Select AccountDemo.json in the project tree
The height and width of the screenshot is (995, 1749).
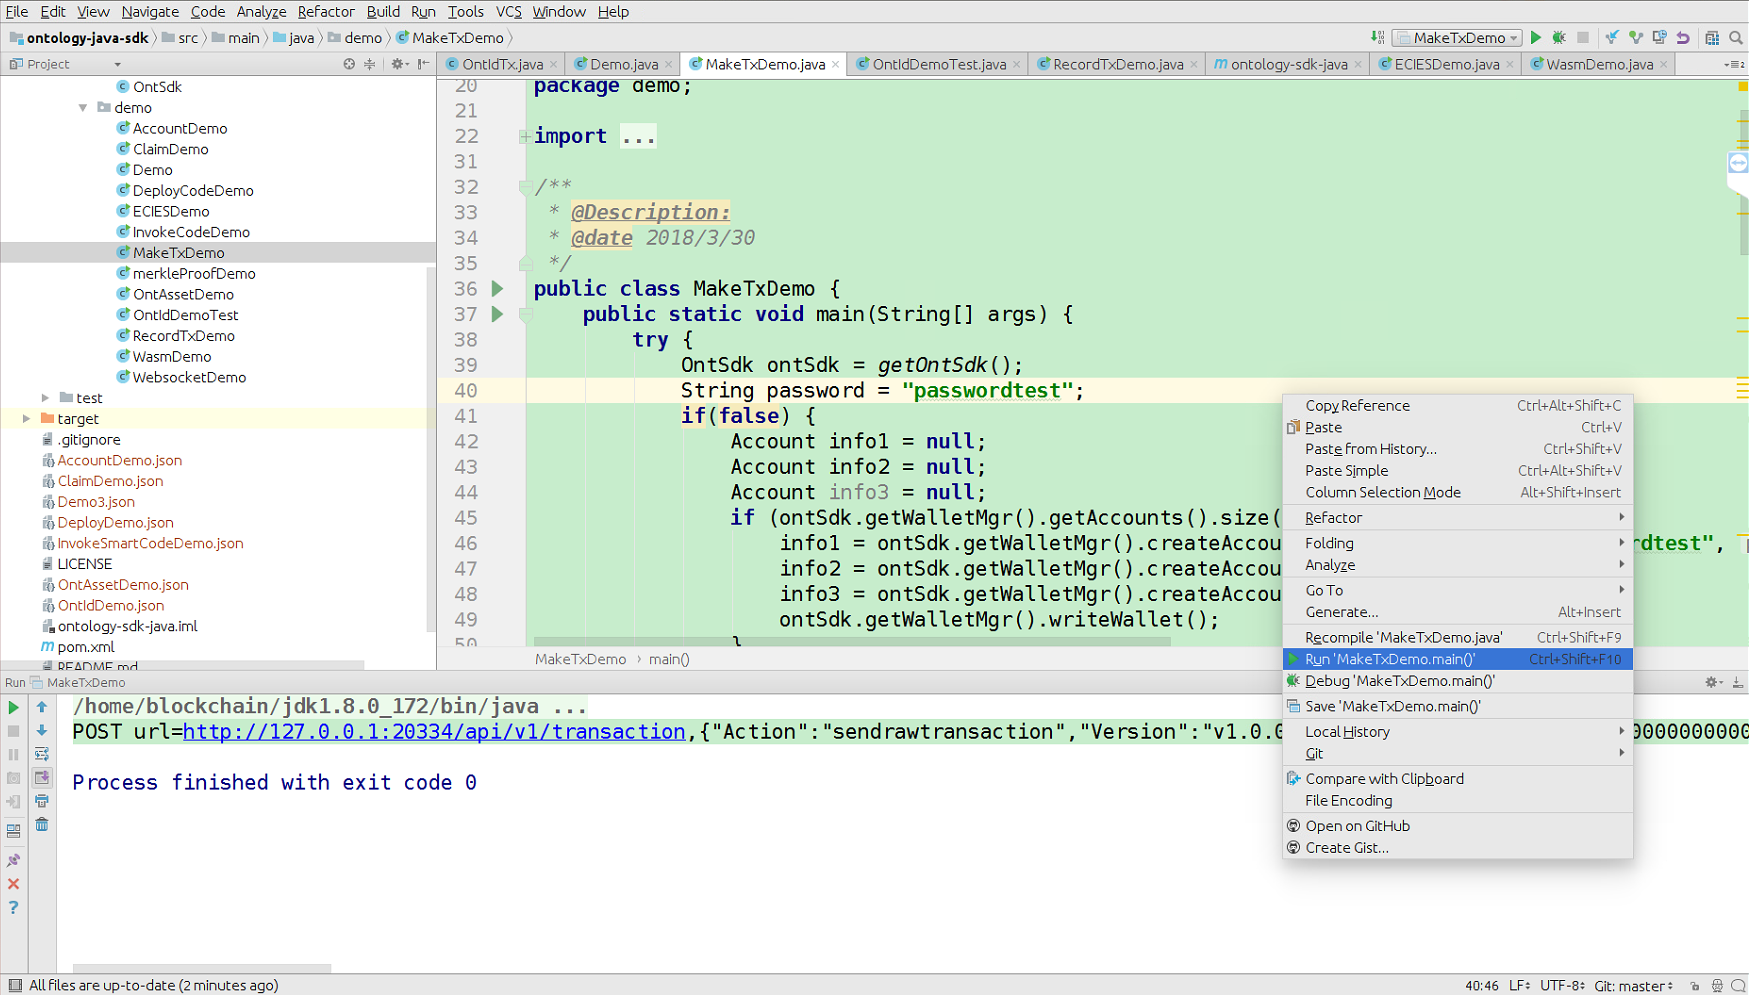pyautogui.click(x=119, y=460)
